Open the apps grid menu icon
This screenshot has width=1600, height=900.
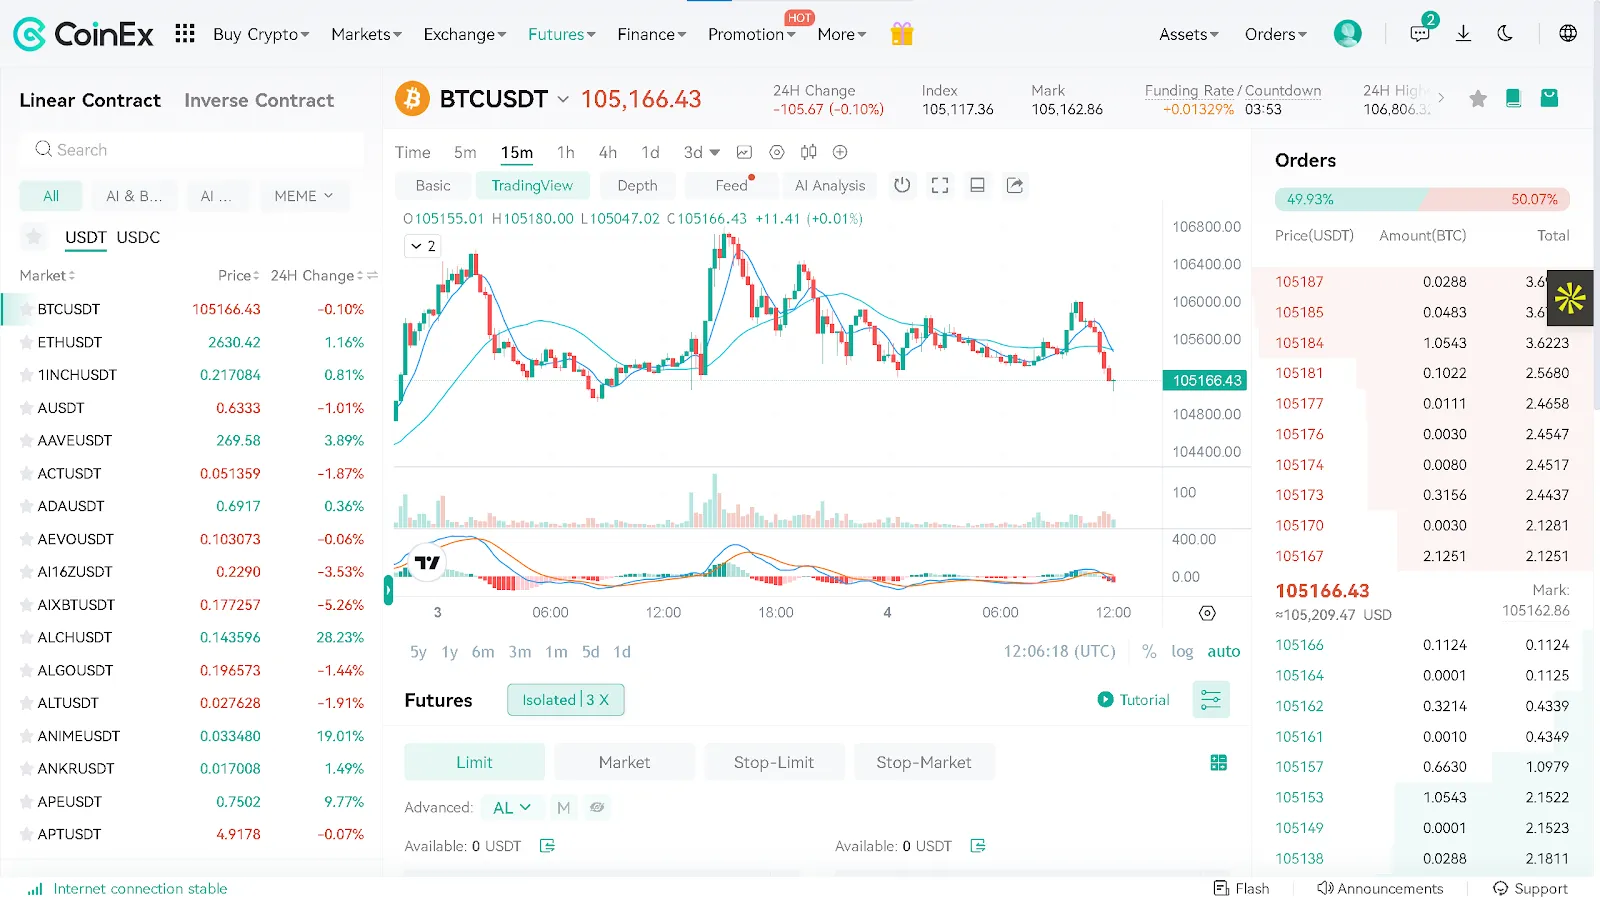[x=185, y=34]
